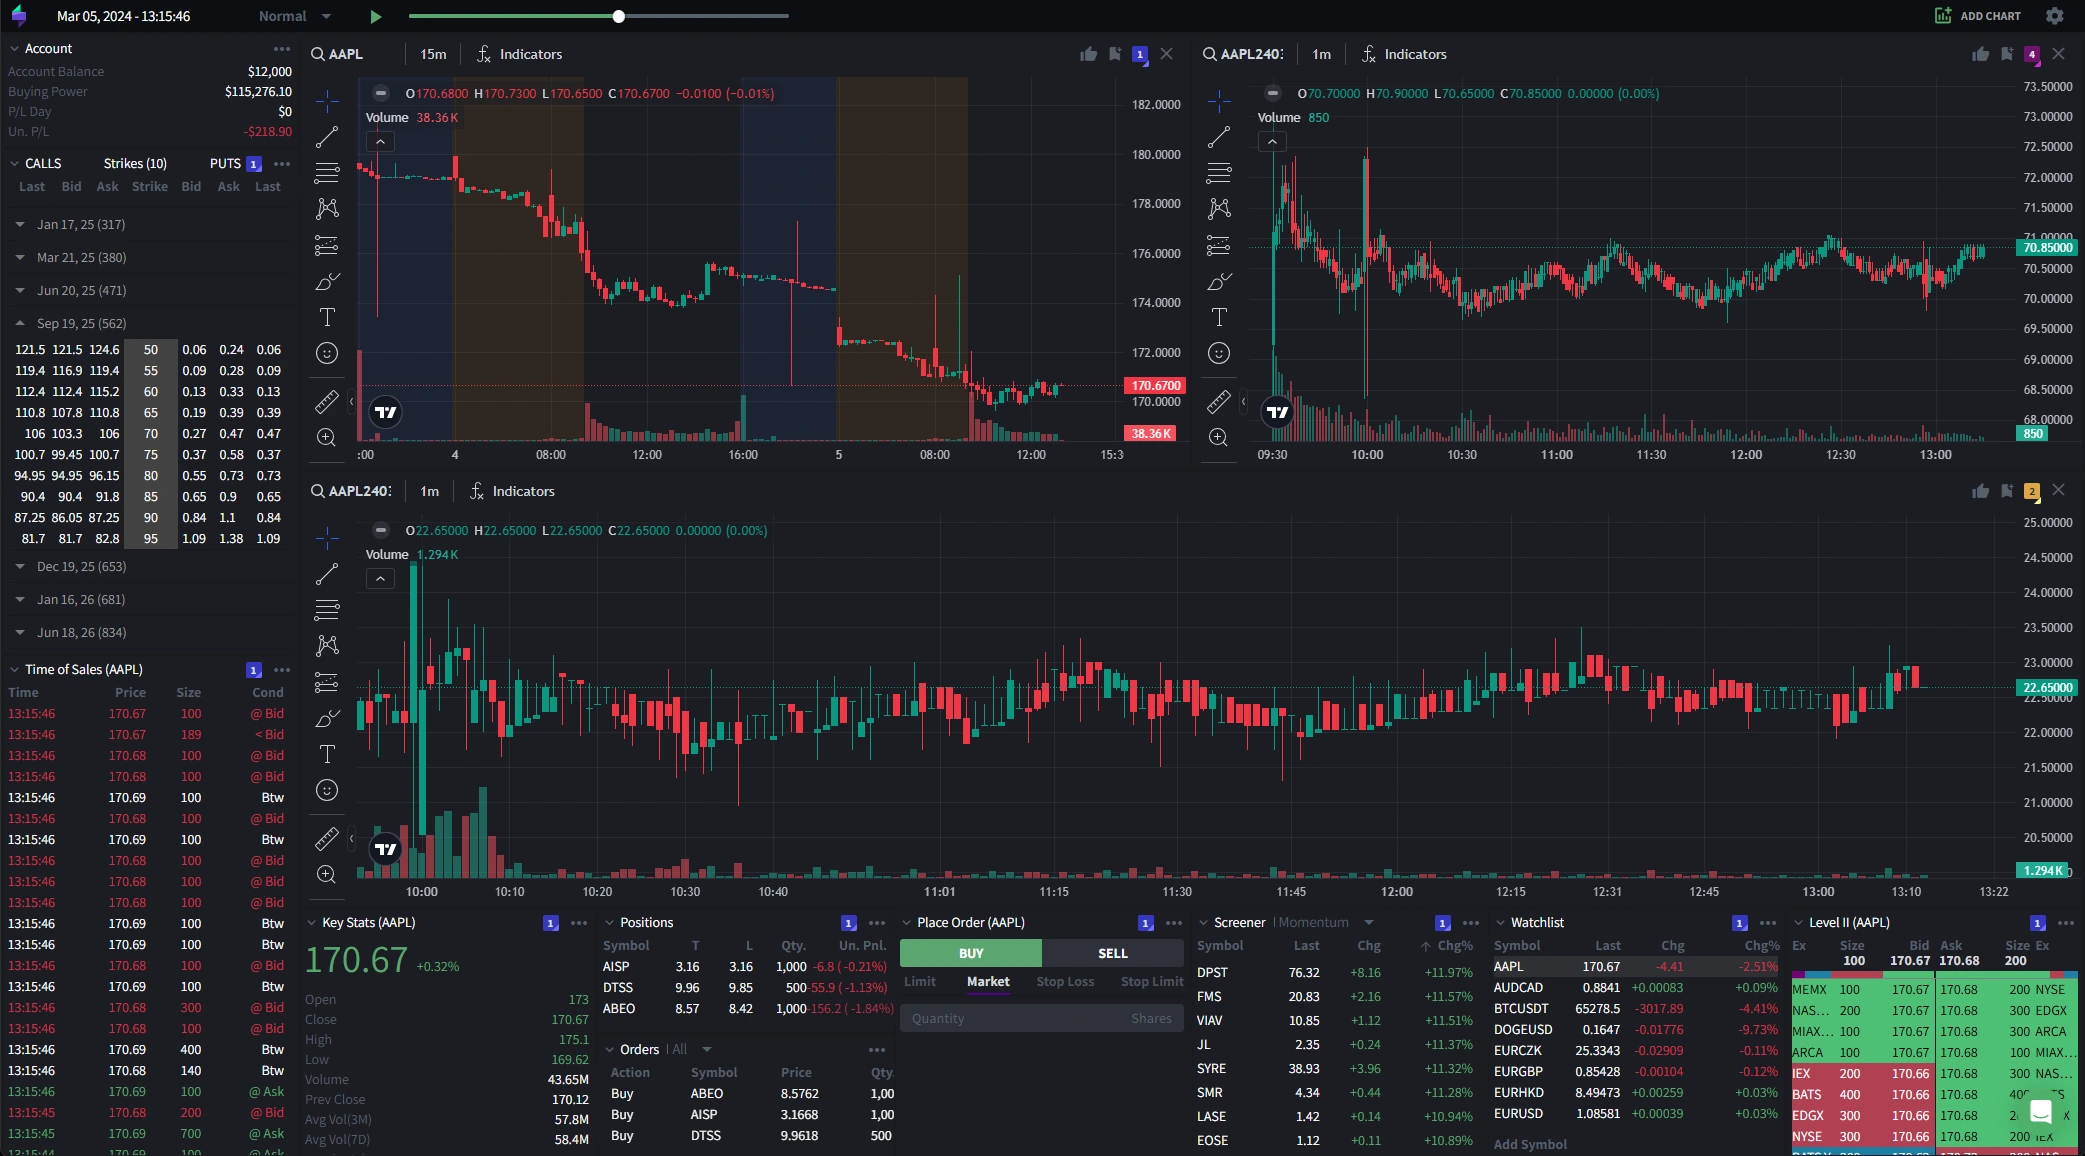The height and width of the screenshot is (1156, 2085).
Task: Select Market order type
Action: click(988, 981)
